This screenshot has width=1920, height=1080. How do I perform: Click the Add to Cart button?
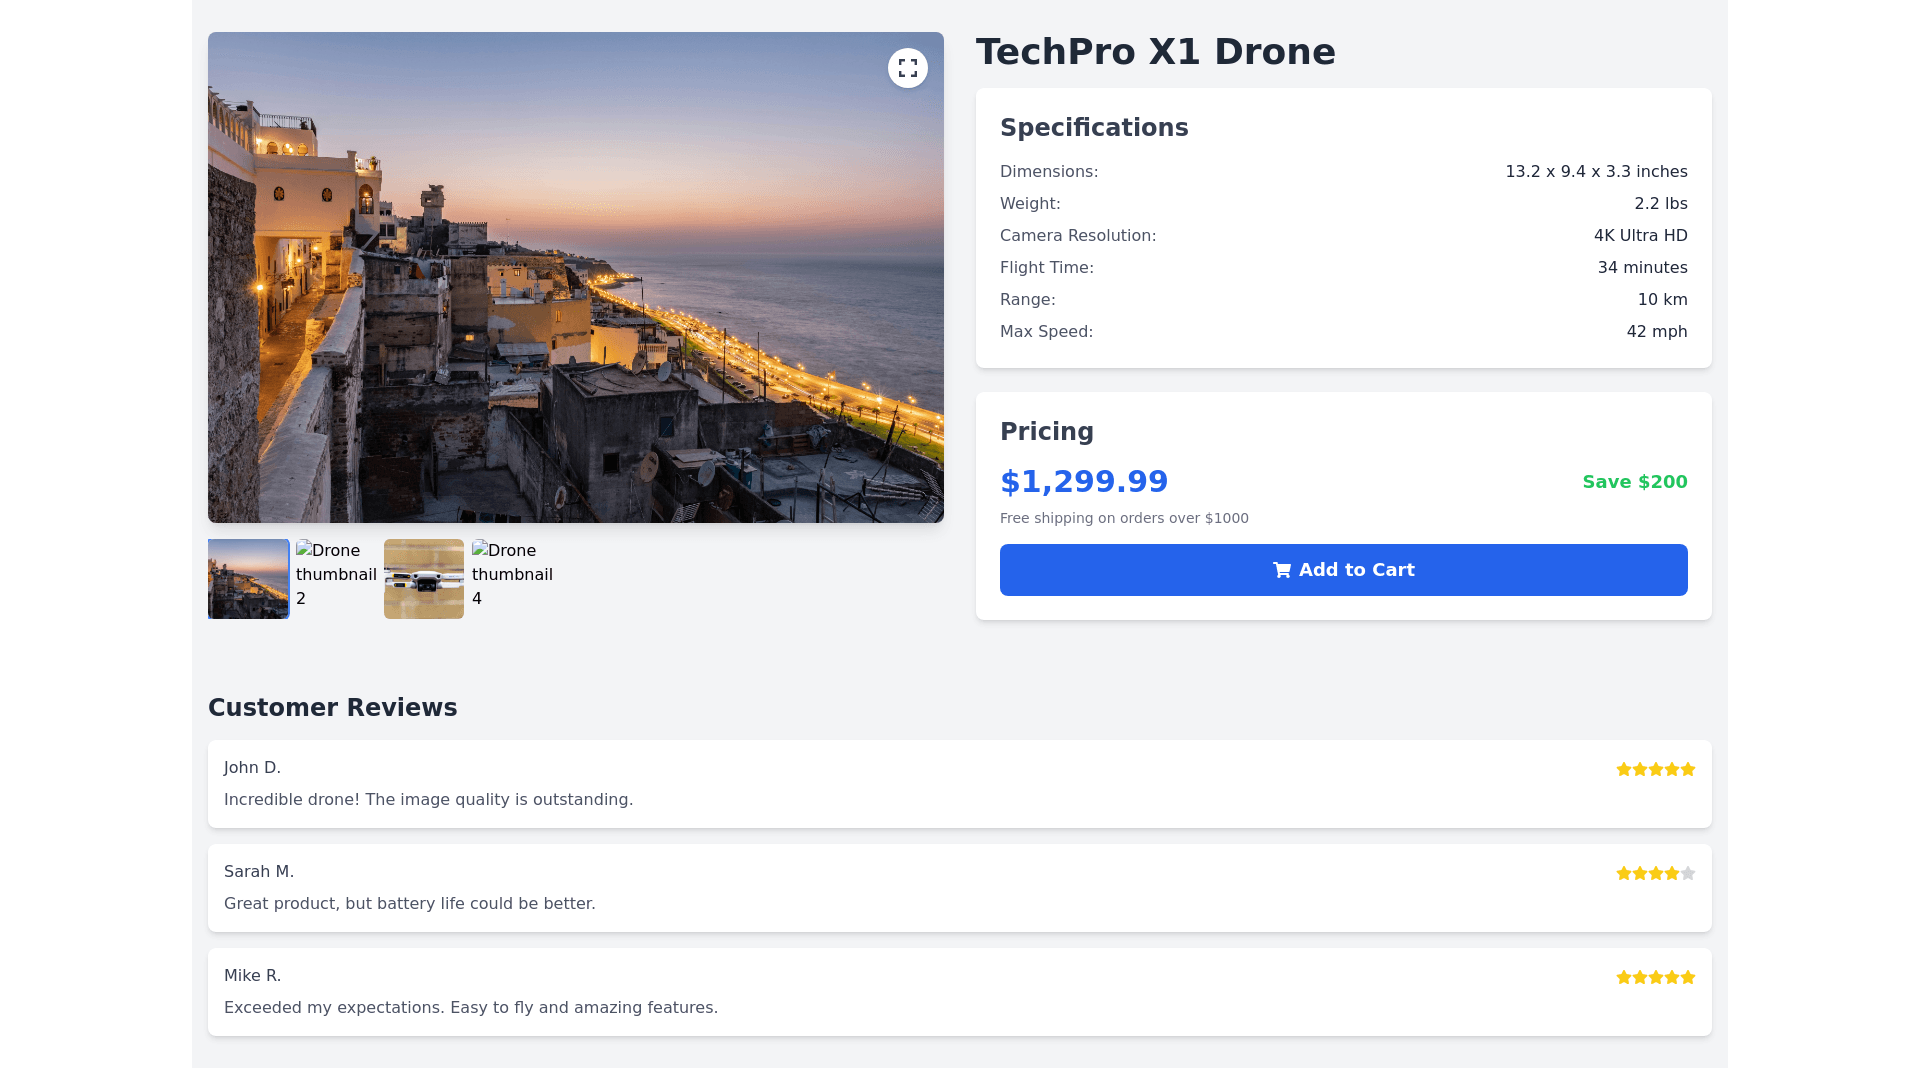1343,570
